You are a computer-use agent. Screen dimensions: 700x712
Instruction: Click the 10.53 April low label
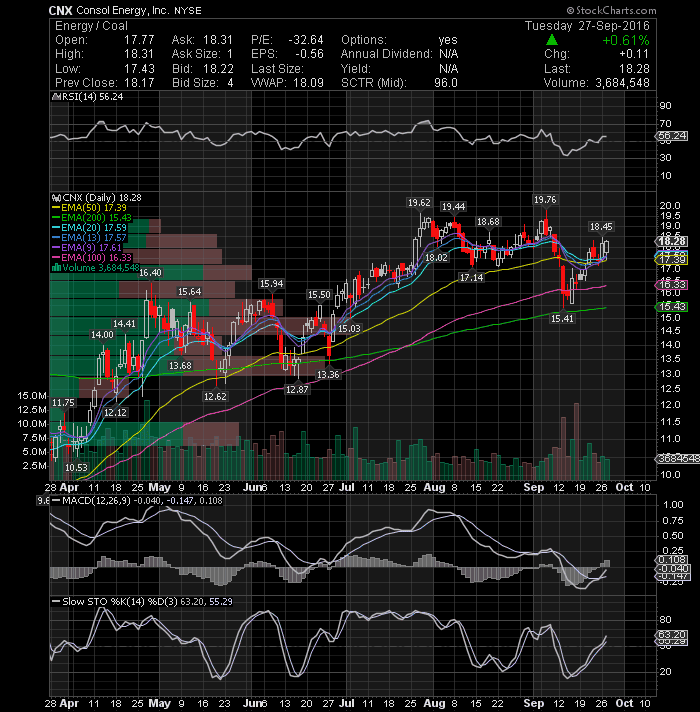(76, 468)
